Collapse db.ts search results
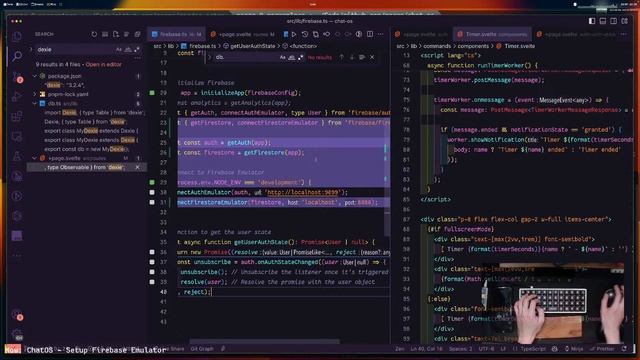Screen dimensions: 640x360 point(35,104)
